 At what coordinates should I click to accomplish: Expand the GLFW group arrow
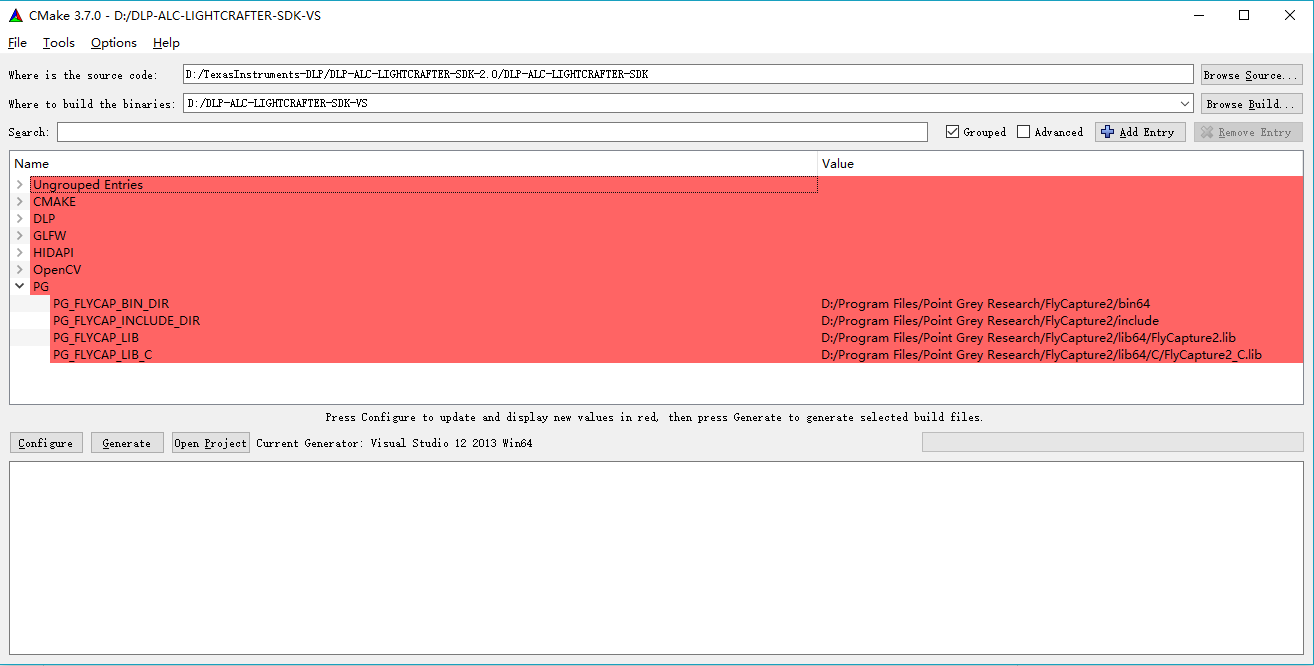tap(20, 236)
